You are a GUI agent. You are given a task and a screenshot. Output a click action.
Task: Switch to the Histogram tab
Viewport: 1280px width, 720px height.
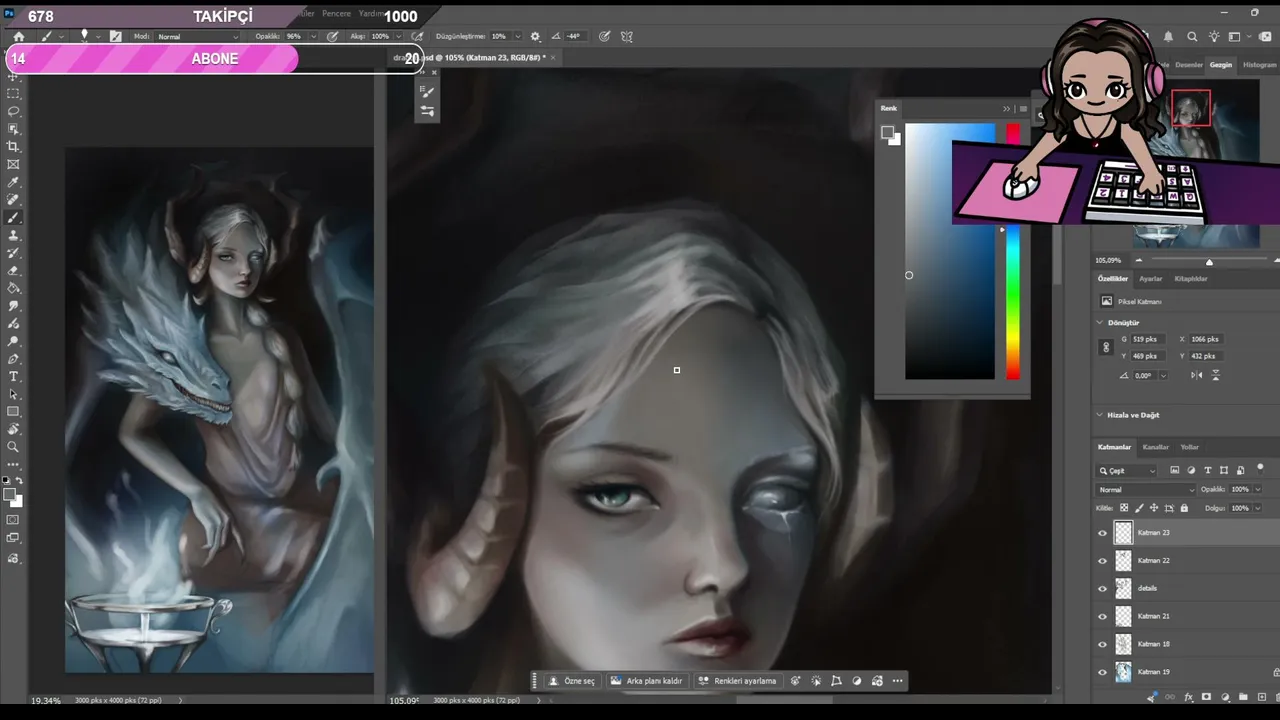coord(1259,65)
